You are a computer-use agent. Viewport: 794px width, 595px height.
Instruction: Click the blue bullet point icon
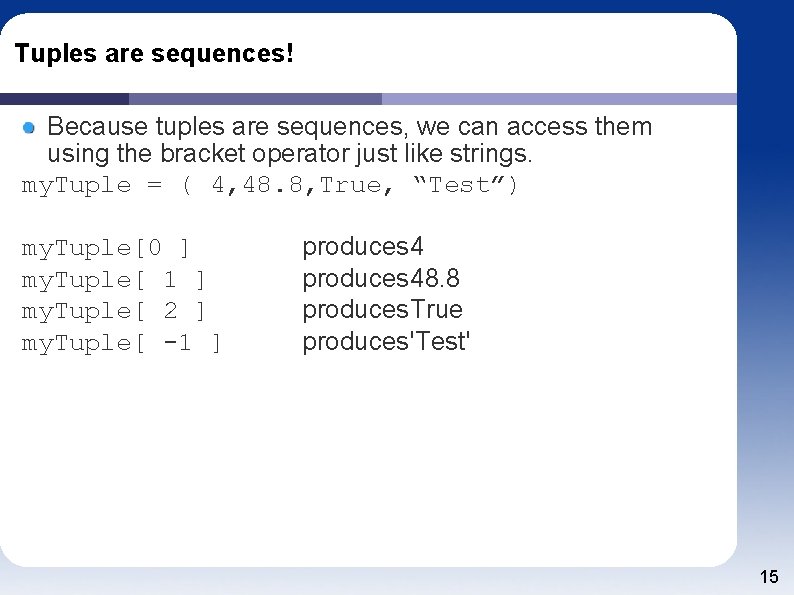click(30, 128)
